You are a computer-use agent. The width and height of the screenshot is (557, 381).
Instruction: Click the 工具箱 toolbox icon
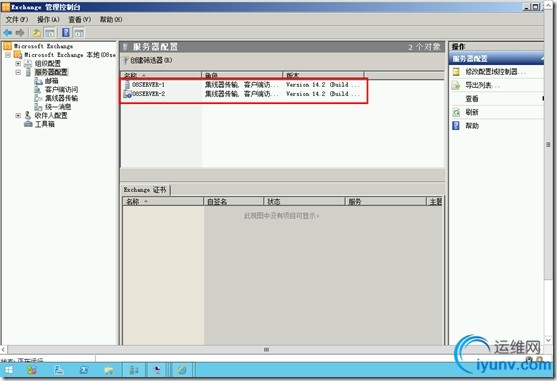coord(28,124)
